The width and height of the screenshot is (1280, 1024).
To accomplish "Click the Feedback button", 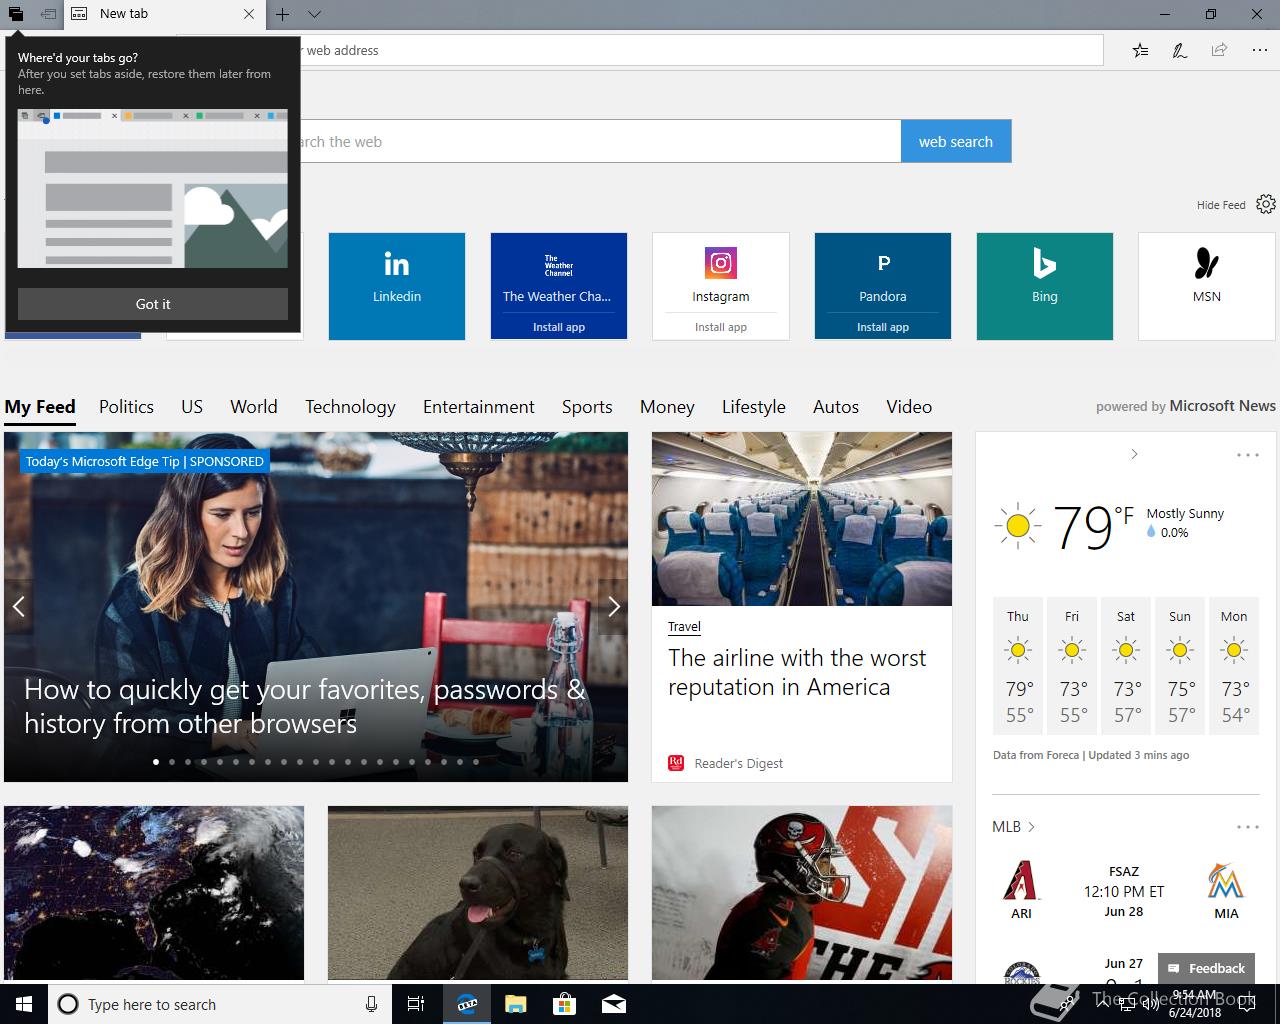I will pos(1206,968).
